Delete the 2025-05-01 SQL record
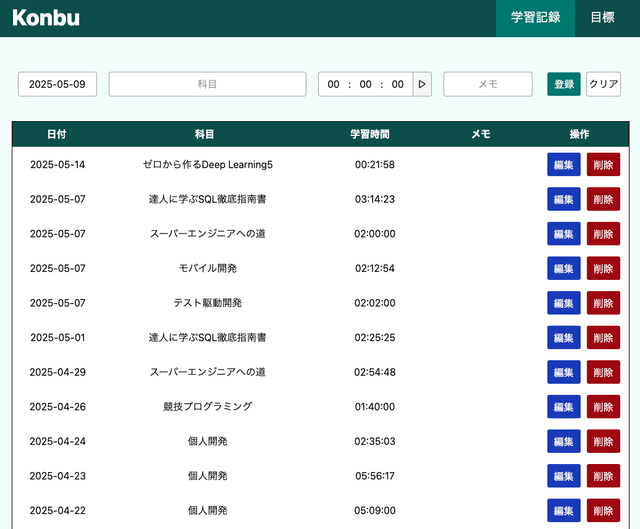This screenshot has height=529, width=640. click(603, 338)
